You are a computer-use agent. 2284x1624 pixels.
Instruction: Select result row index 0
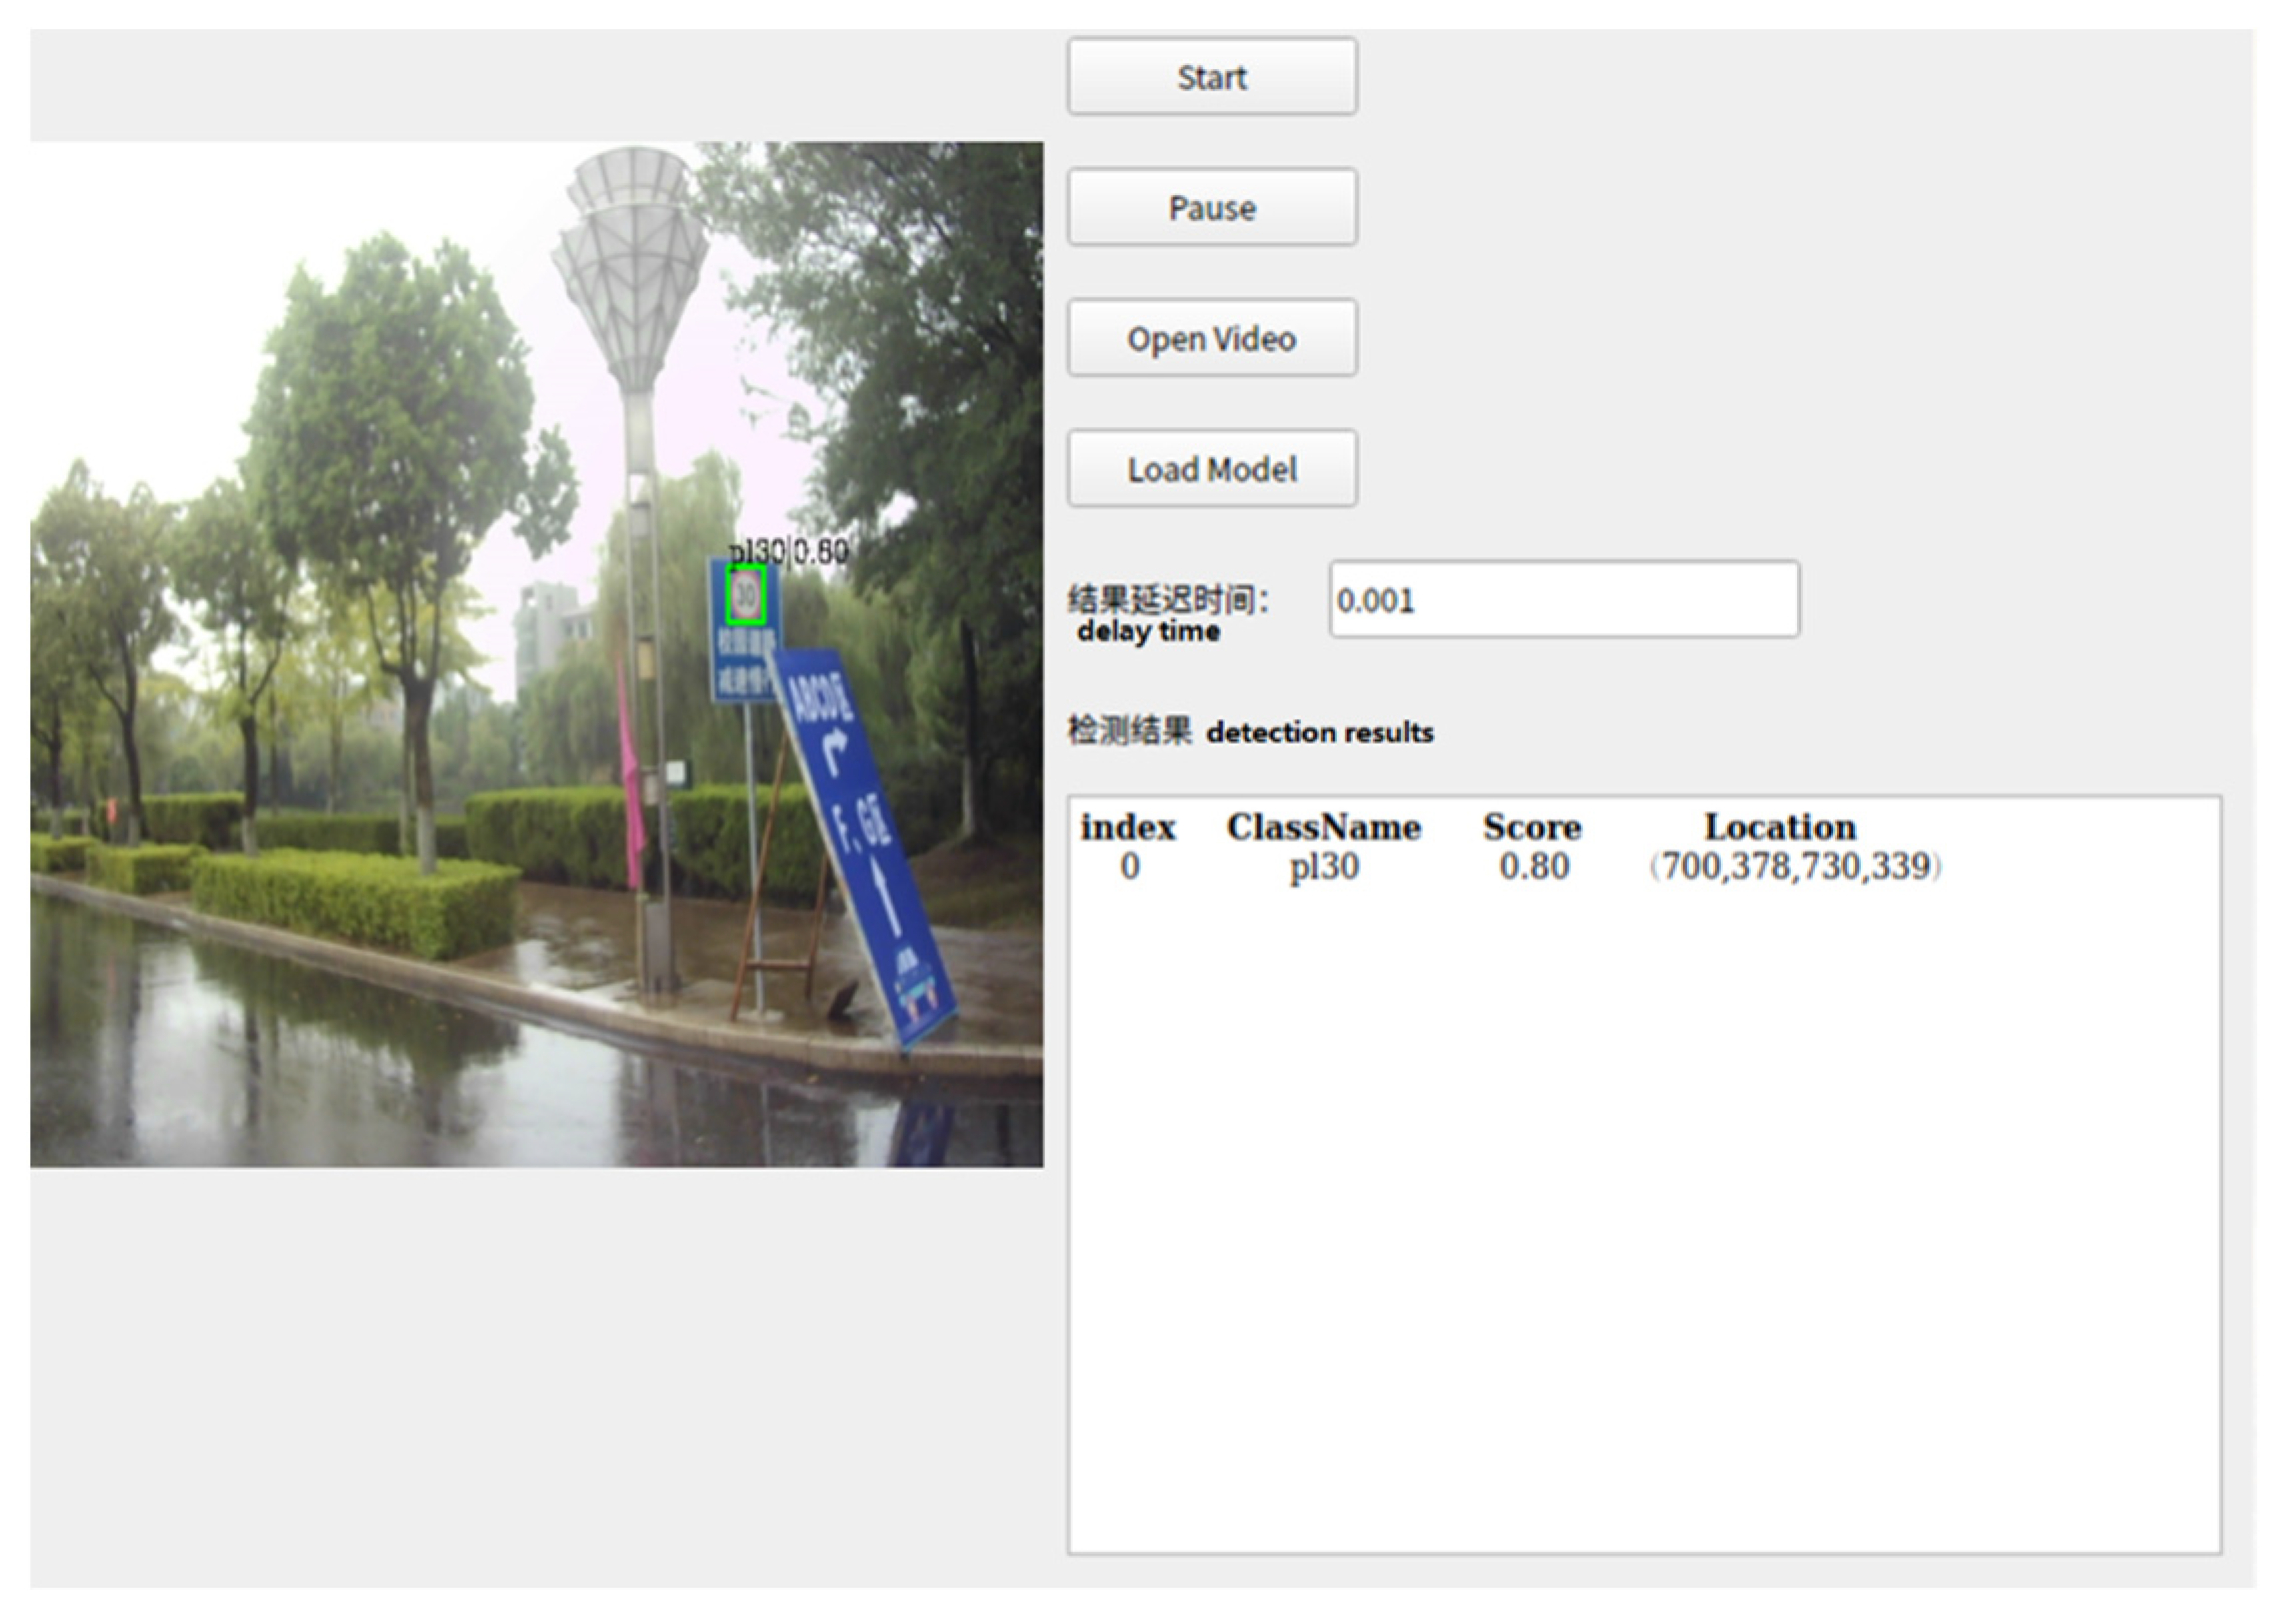[1129, 866]
